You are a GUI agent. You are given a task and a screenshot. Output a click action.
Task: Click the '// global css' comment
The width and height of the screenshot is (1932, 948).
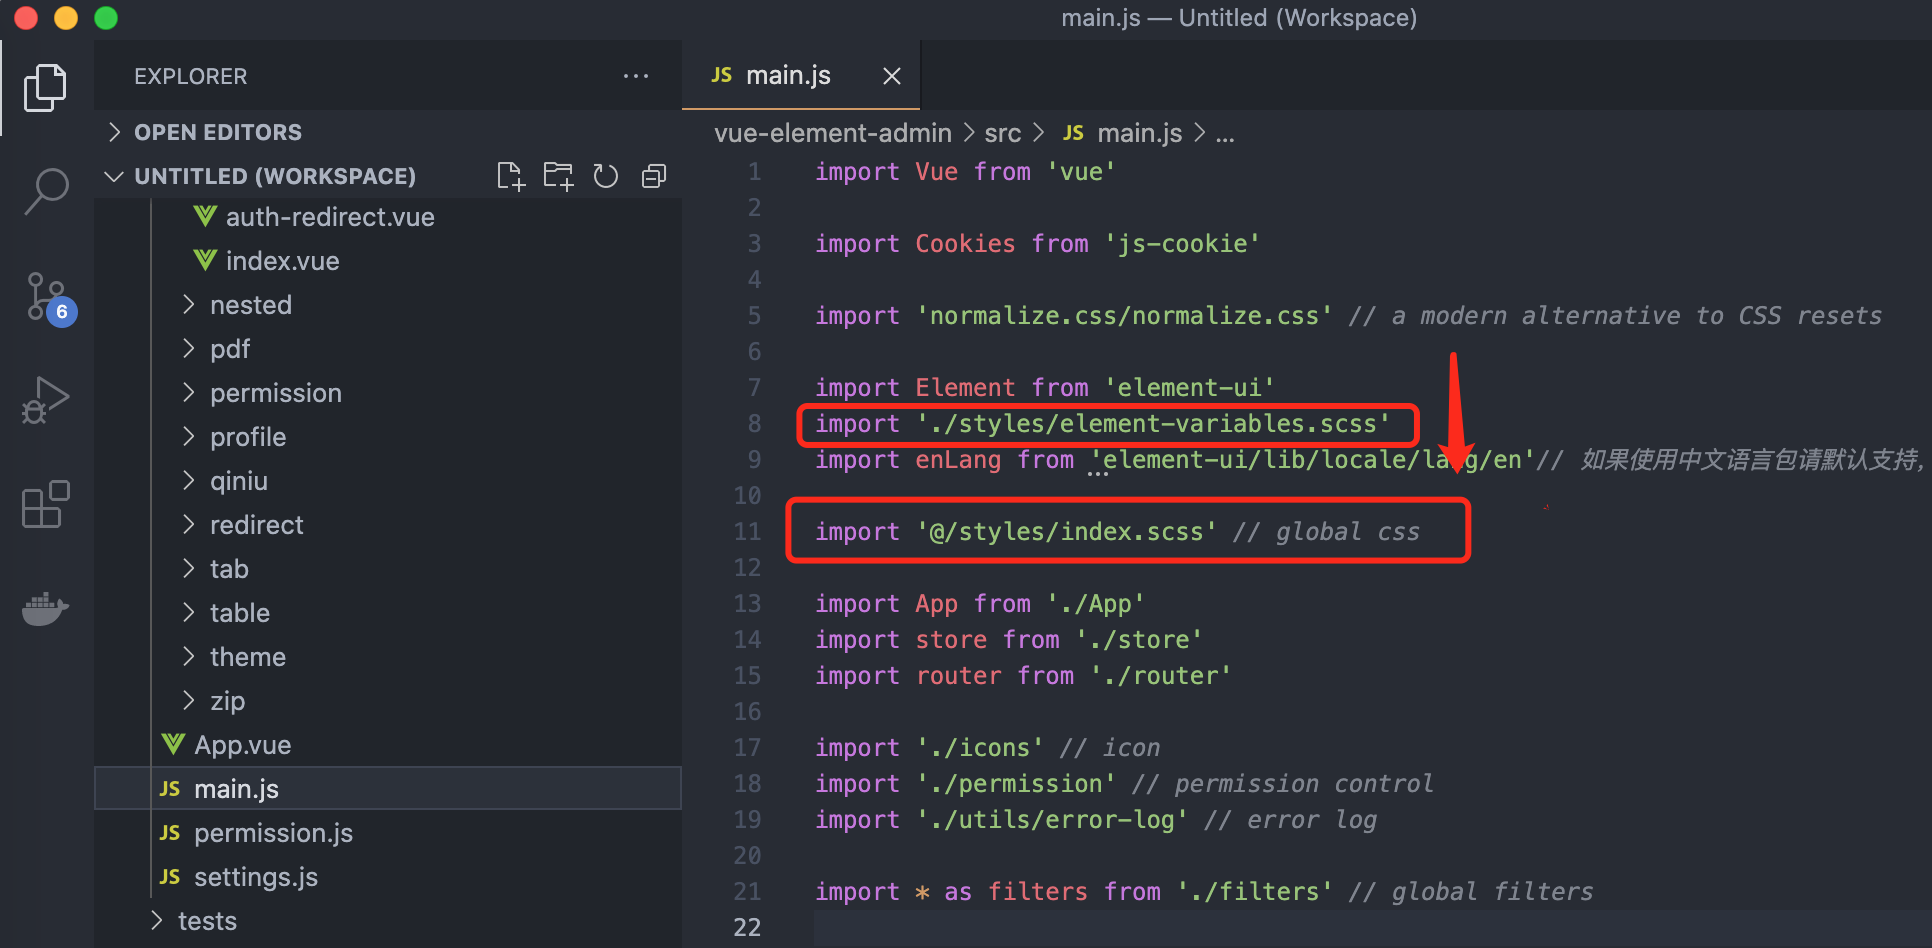pyautogui.click(x=1326, y=532)
